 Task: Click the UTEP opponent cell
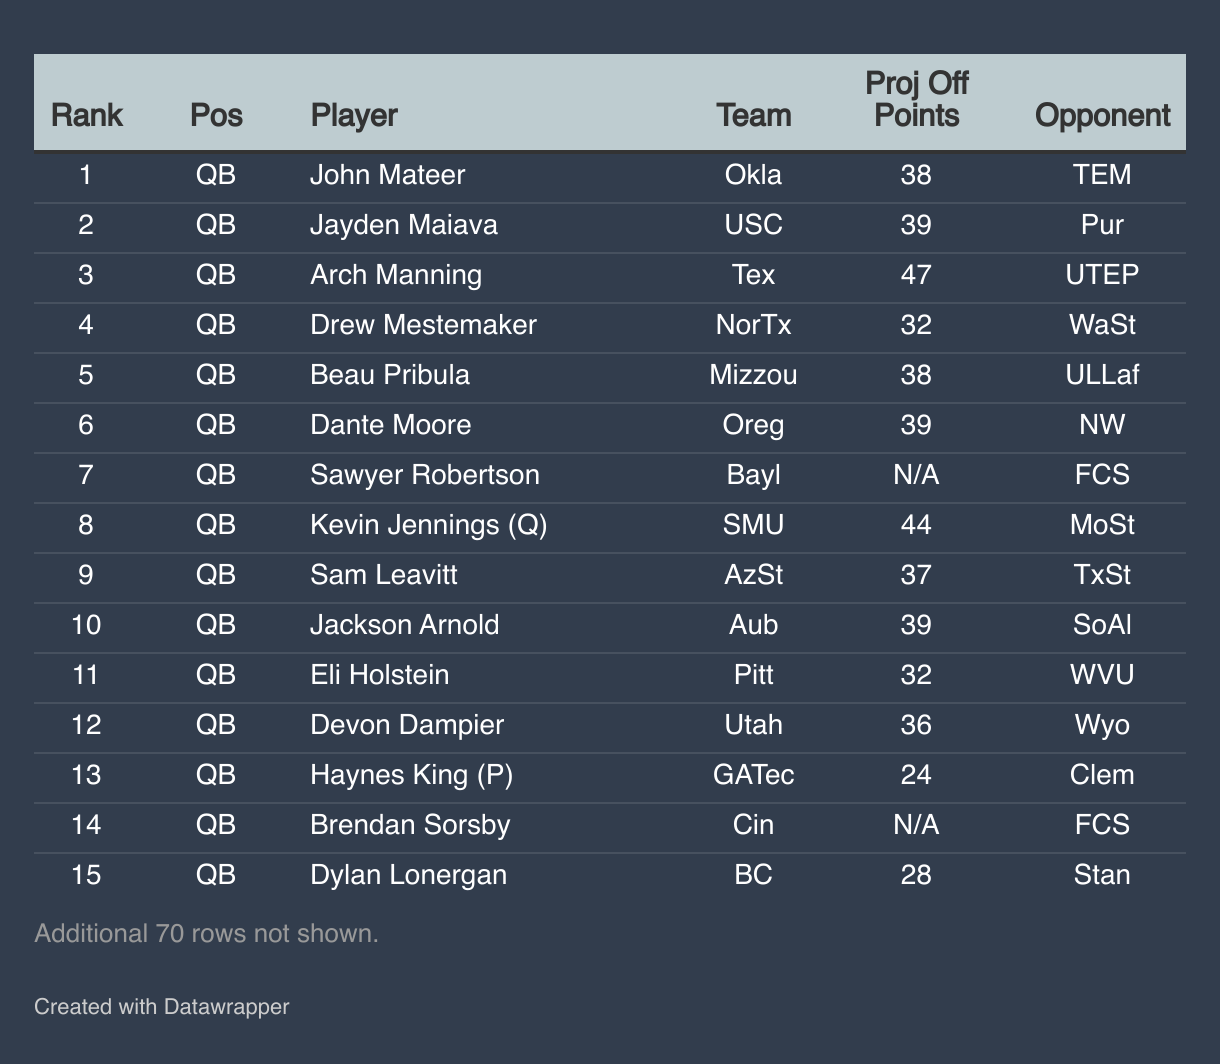1102,275
